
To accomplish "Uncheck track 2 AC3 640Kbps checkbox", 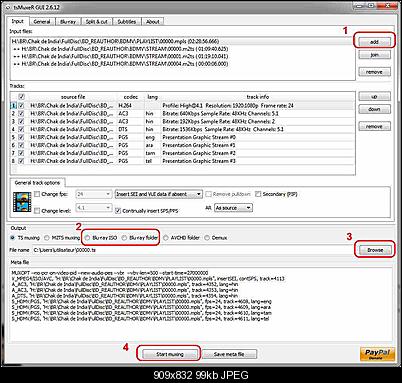I will pyautogui.click(x=21, y=113).
